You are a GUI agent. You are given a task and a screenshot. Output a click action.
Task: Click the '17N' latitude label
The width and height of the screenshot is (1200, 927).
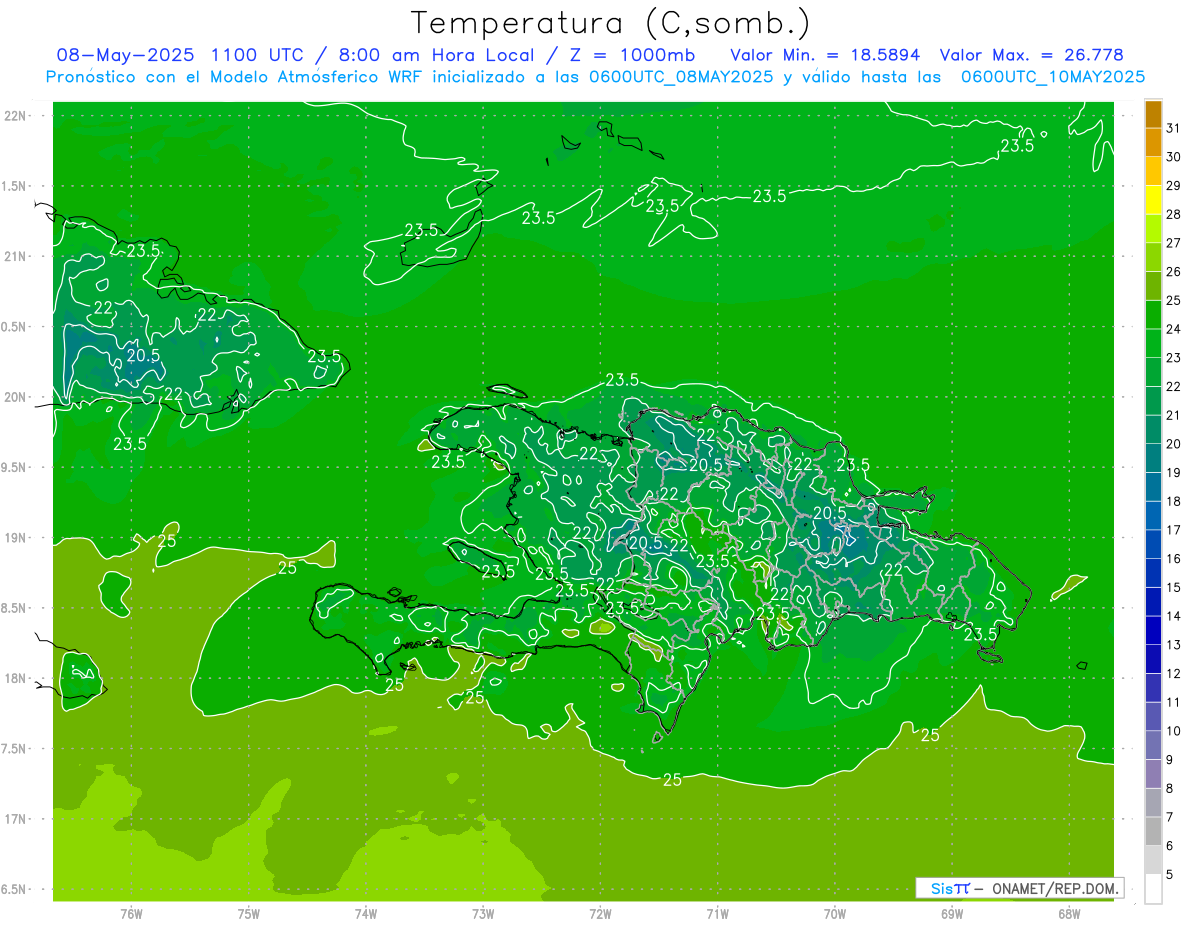(x=14, y=819)
